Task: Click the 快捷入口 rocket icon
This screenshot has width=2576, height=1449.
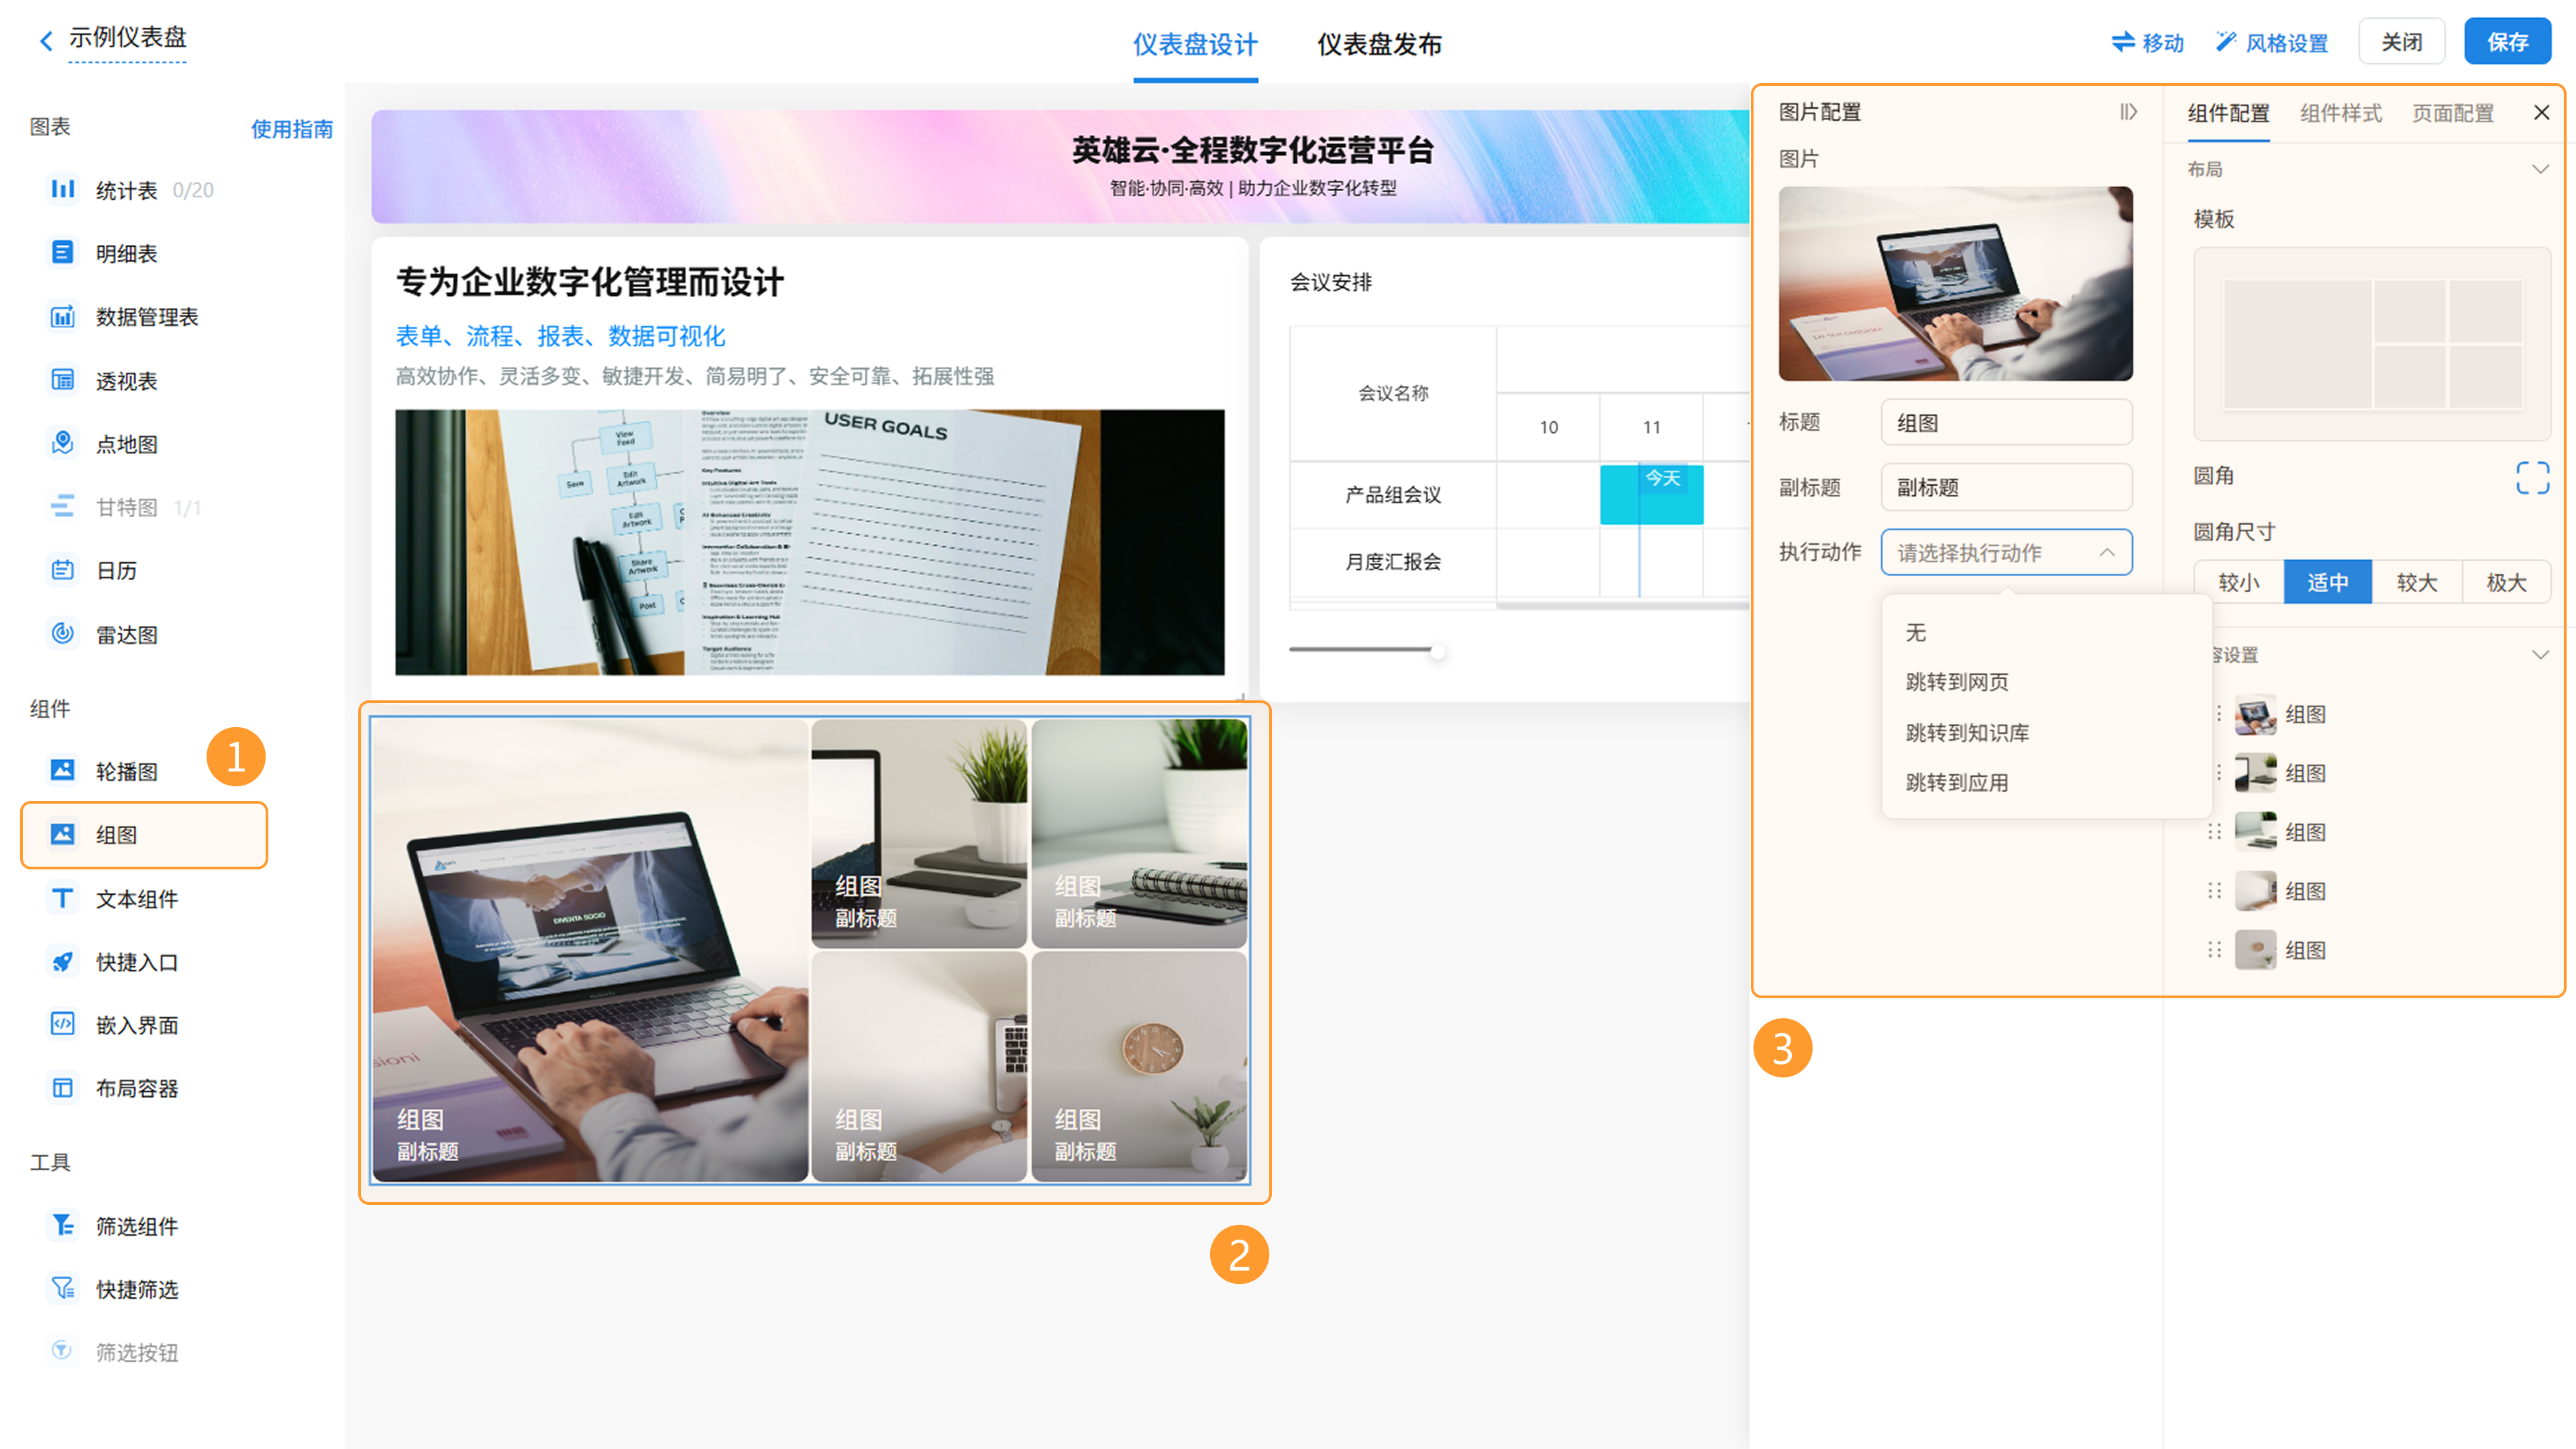Action: point(62,961)
